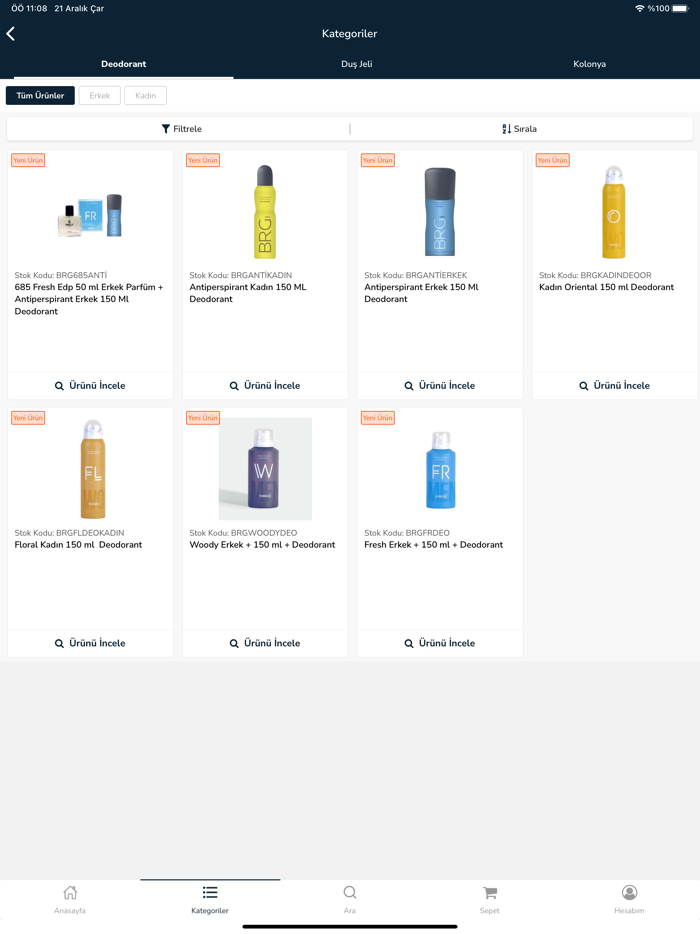The width and height of the screenshot is (700, 934).
Task: Open the Sepet shopping cart icon
Action: click(x=490, y=893)
